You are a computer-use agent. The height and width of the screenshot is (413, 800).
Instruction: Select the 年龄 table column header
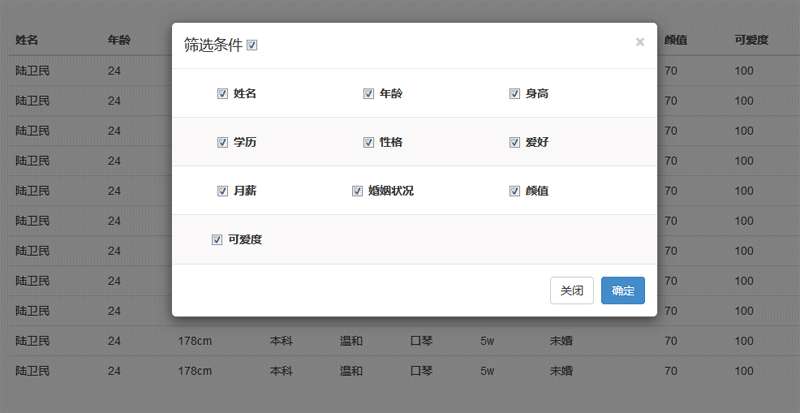tap(119, 41)
